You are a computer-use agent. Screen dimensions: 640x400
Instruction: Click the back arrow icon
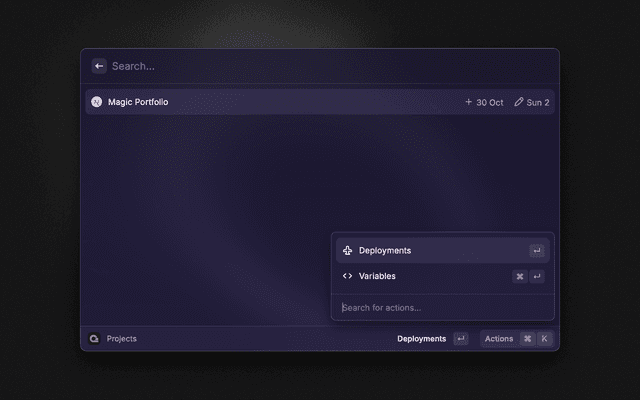click(x=99, y=66)
